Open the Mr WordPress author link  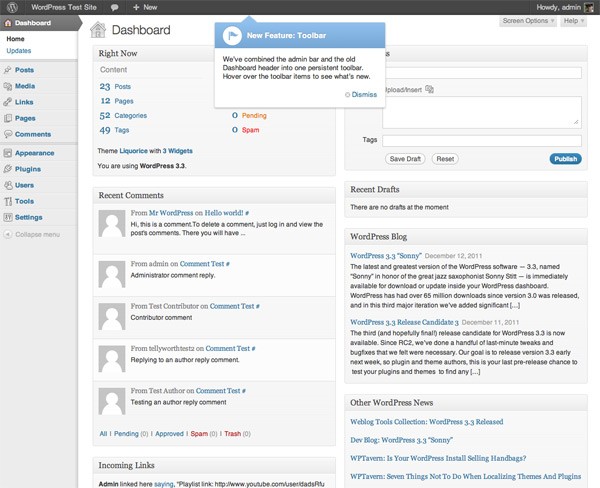(171, 213)
